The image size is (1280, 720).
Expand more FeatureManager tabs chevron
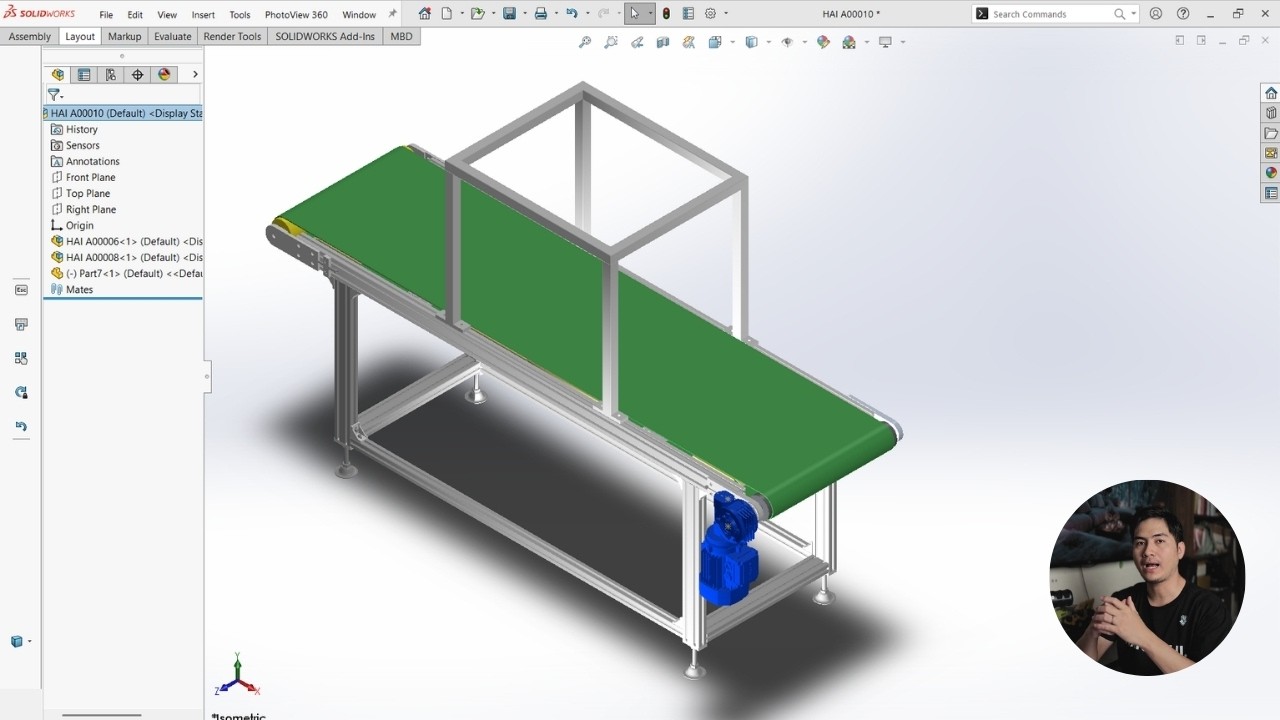pos(195,74)
